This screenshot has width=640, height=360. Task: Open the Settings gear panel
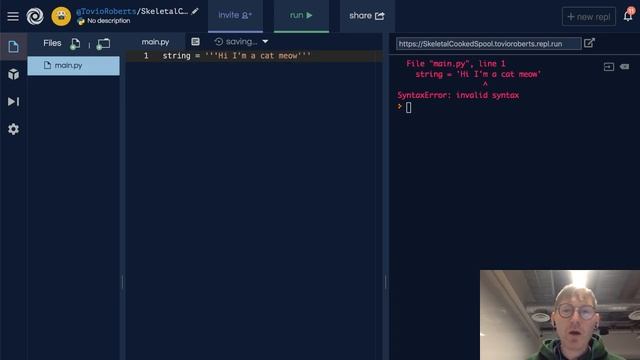[13, 129]
